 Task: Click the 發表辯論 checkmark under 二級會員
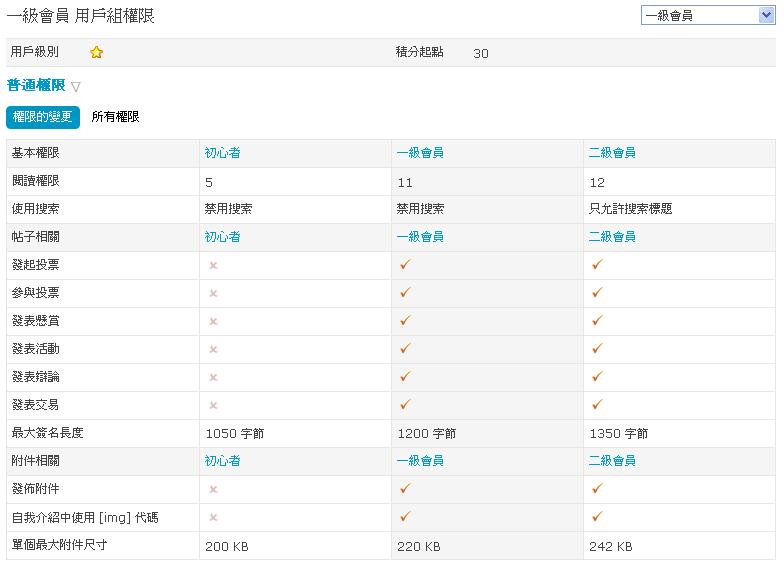597,377
